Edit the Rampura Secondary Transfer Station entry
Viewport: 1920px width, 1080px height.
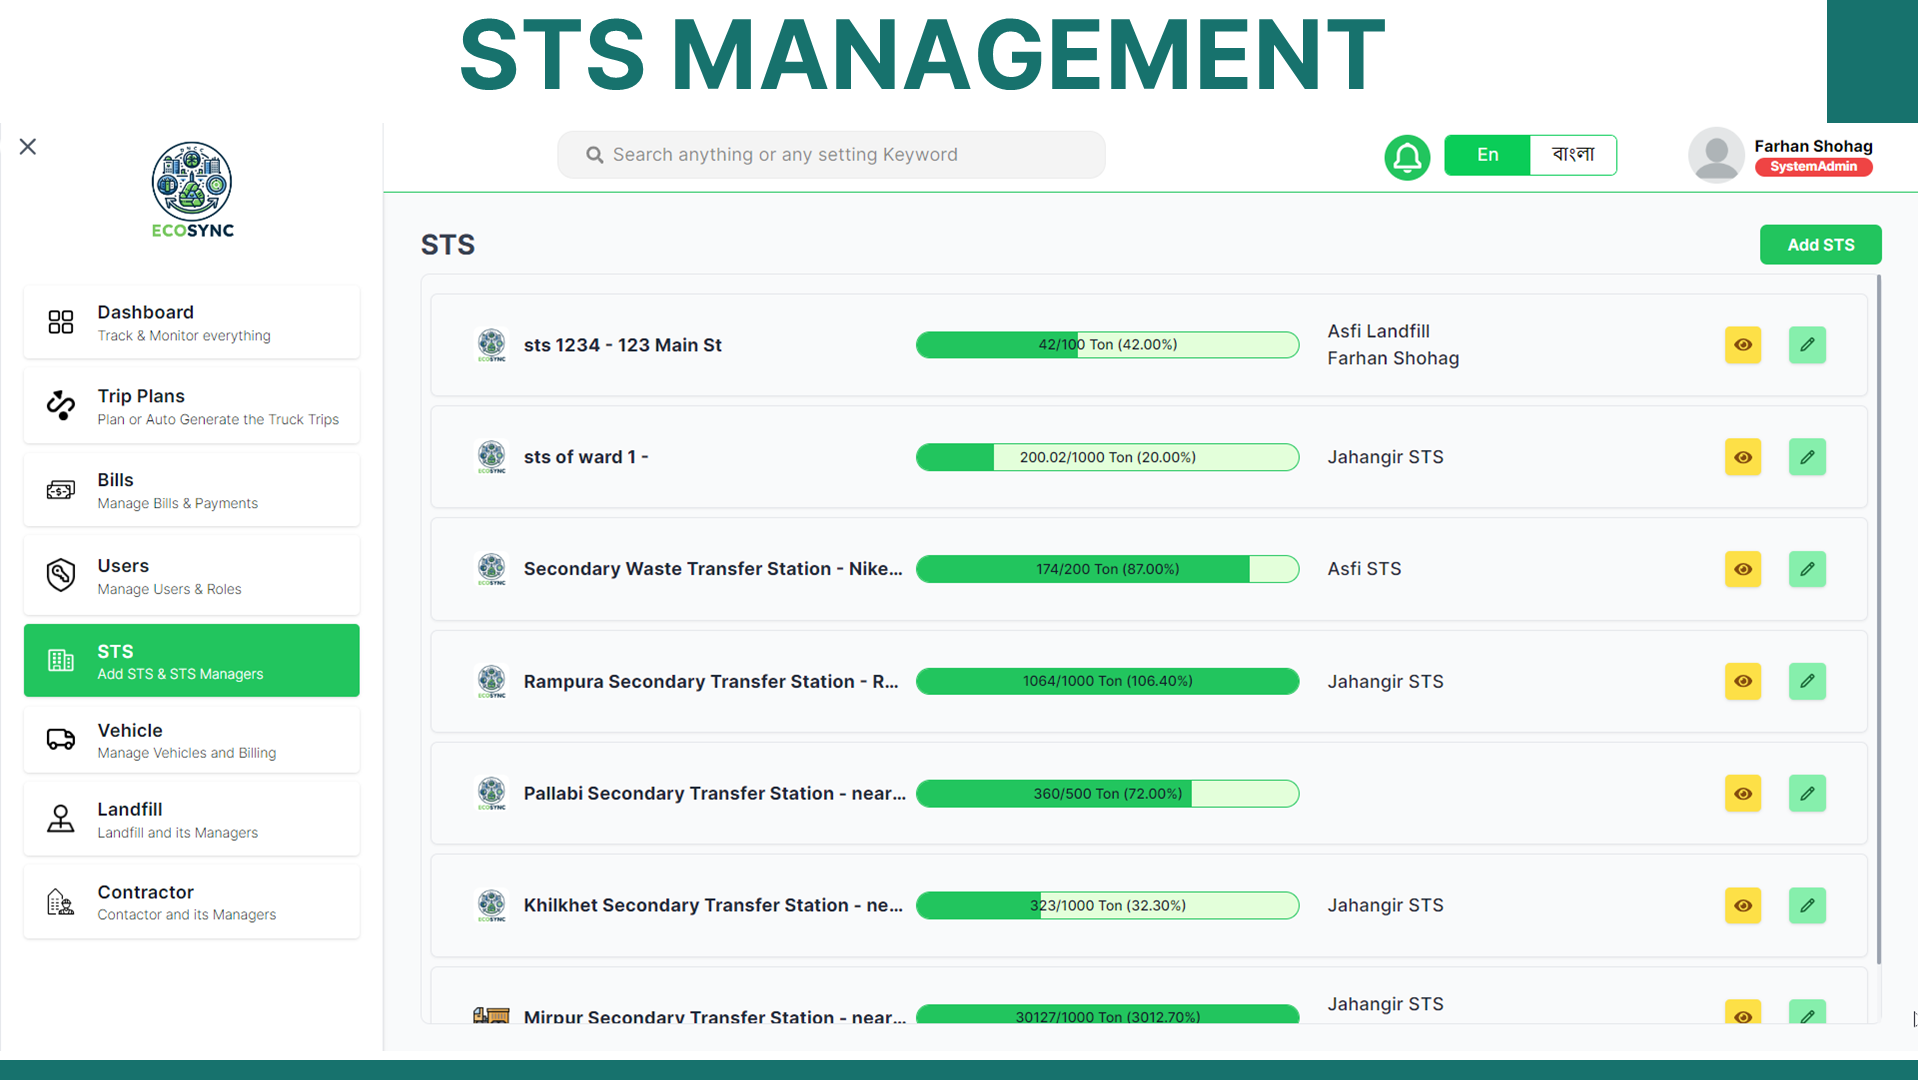[x=1806, y=681]
